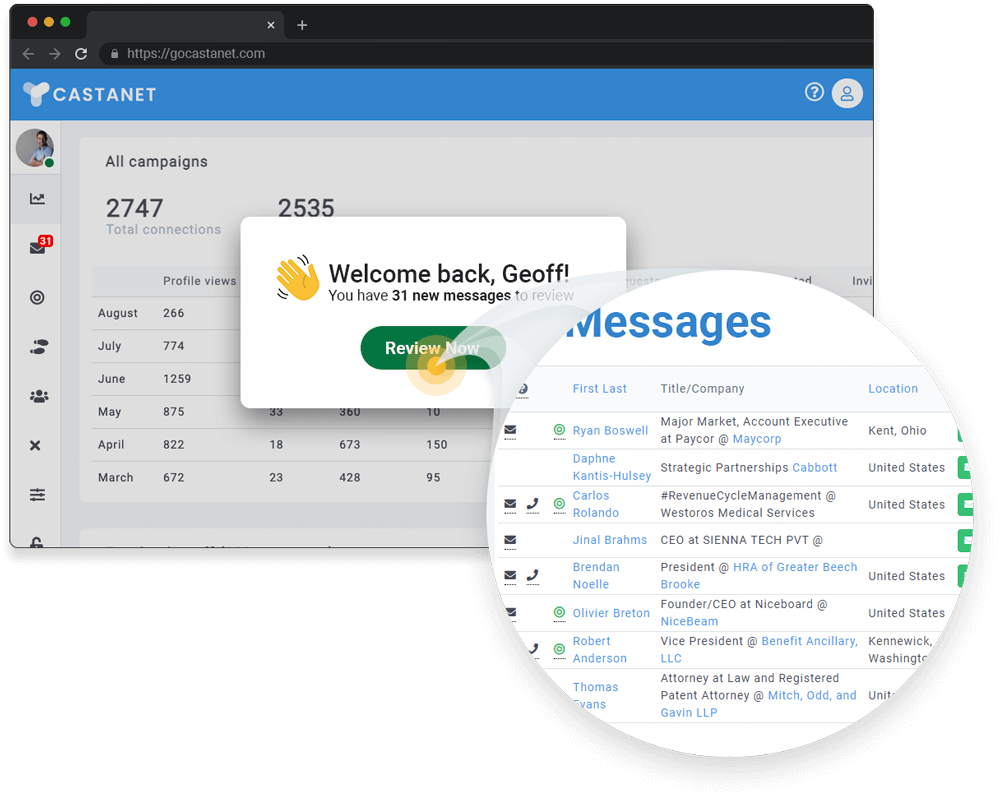Open the Maycorp company link
1000x796 pixels.
[757, 439]
